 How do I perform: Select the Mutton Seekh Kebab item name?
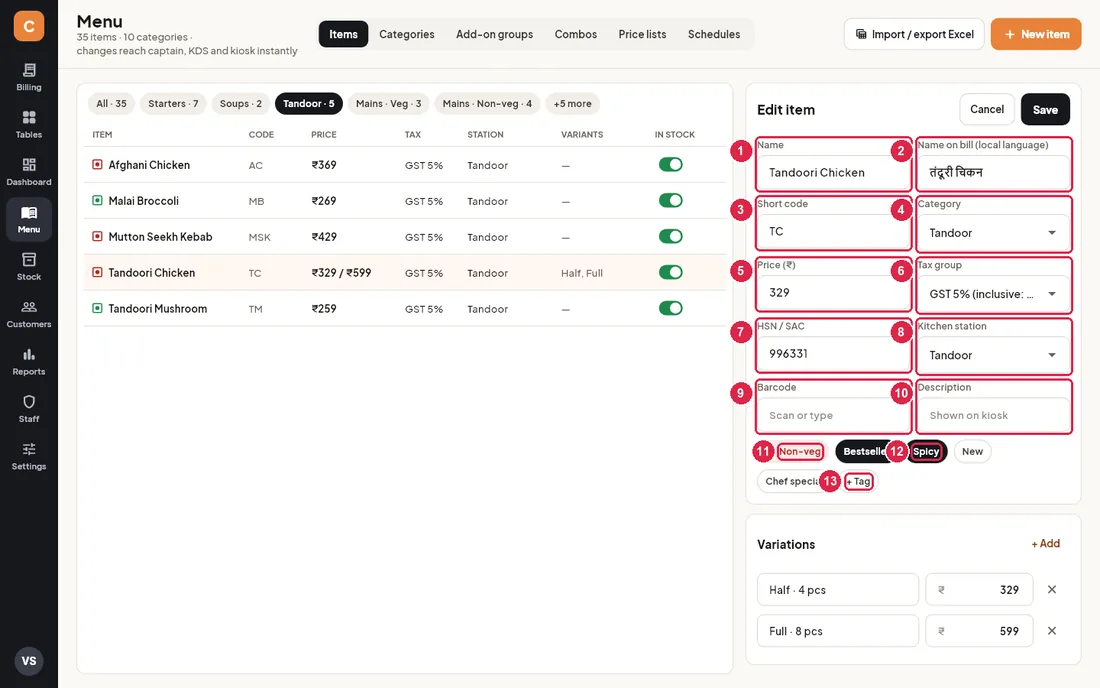click(161, 237)
